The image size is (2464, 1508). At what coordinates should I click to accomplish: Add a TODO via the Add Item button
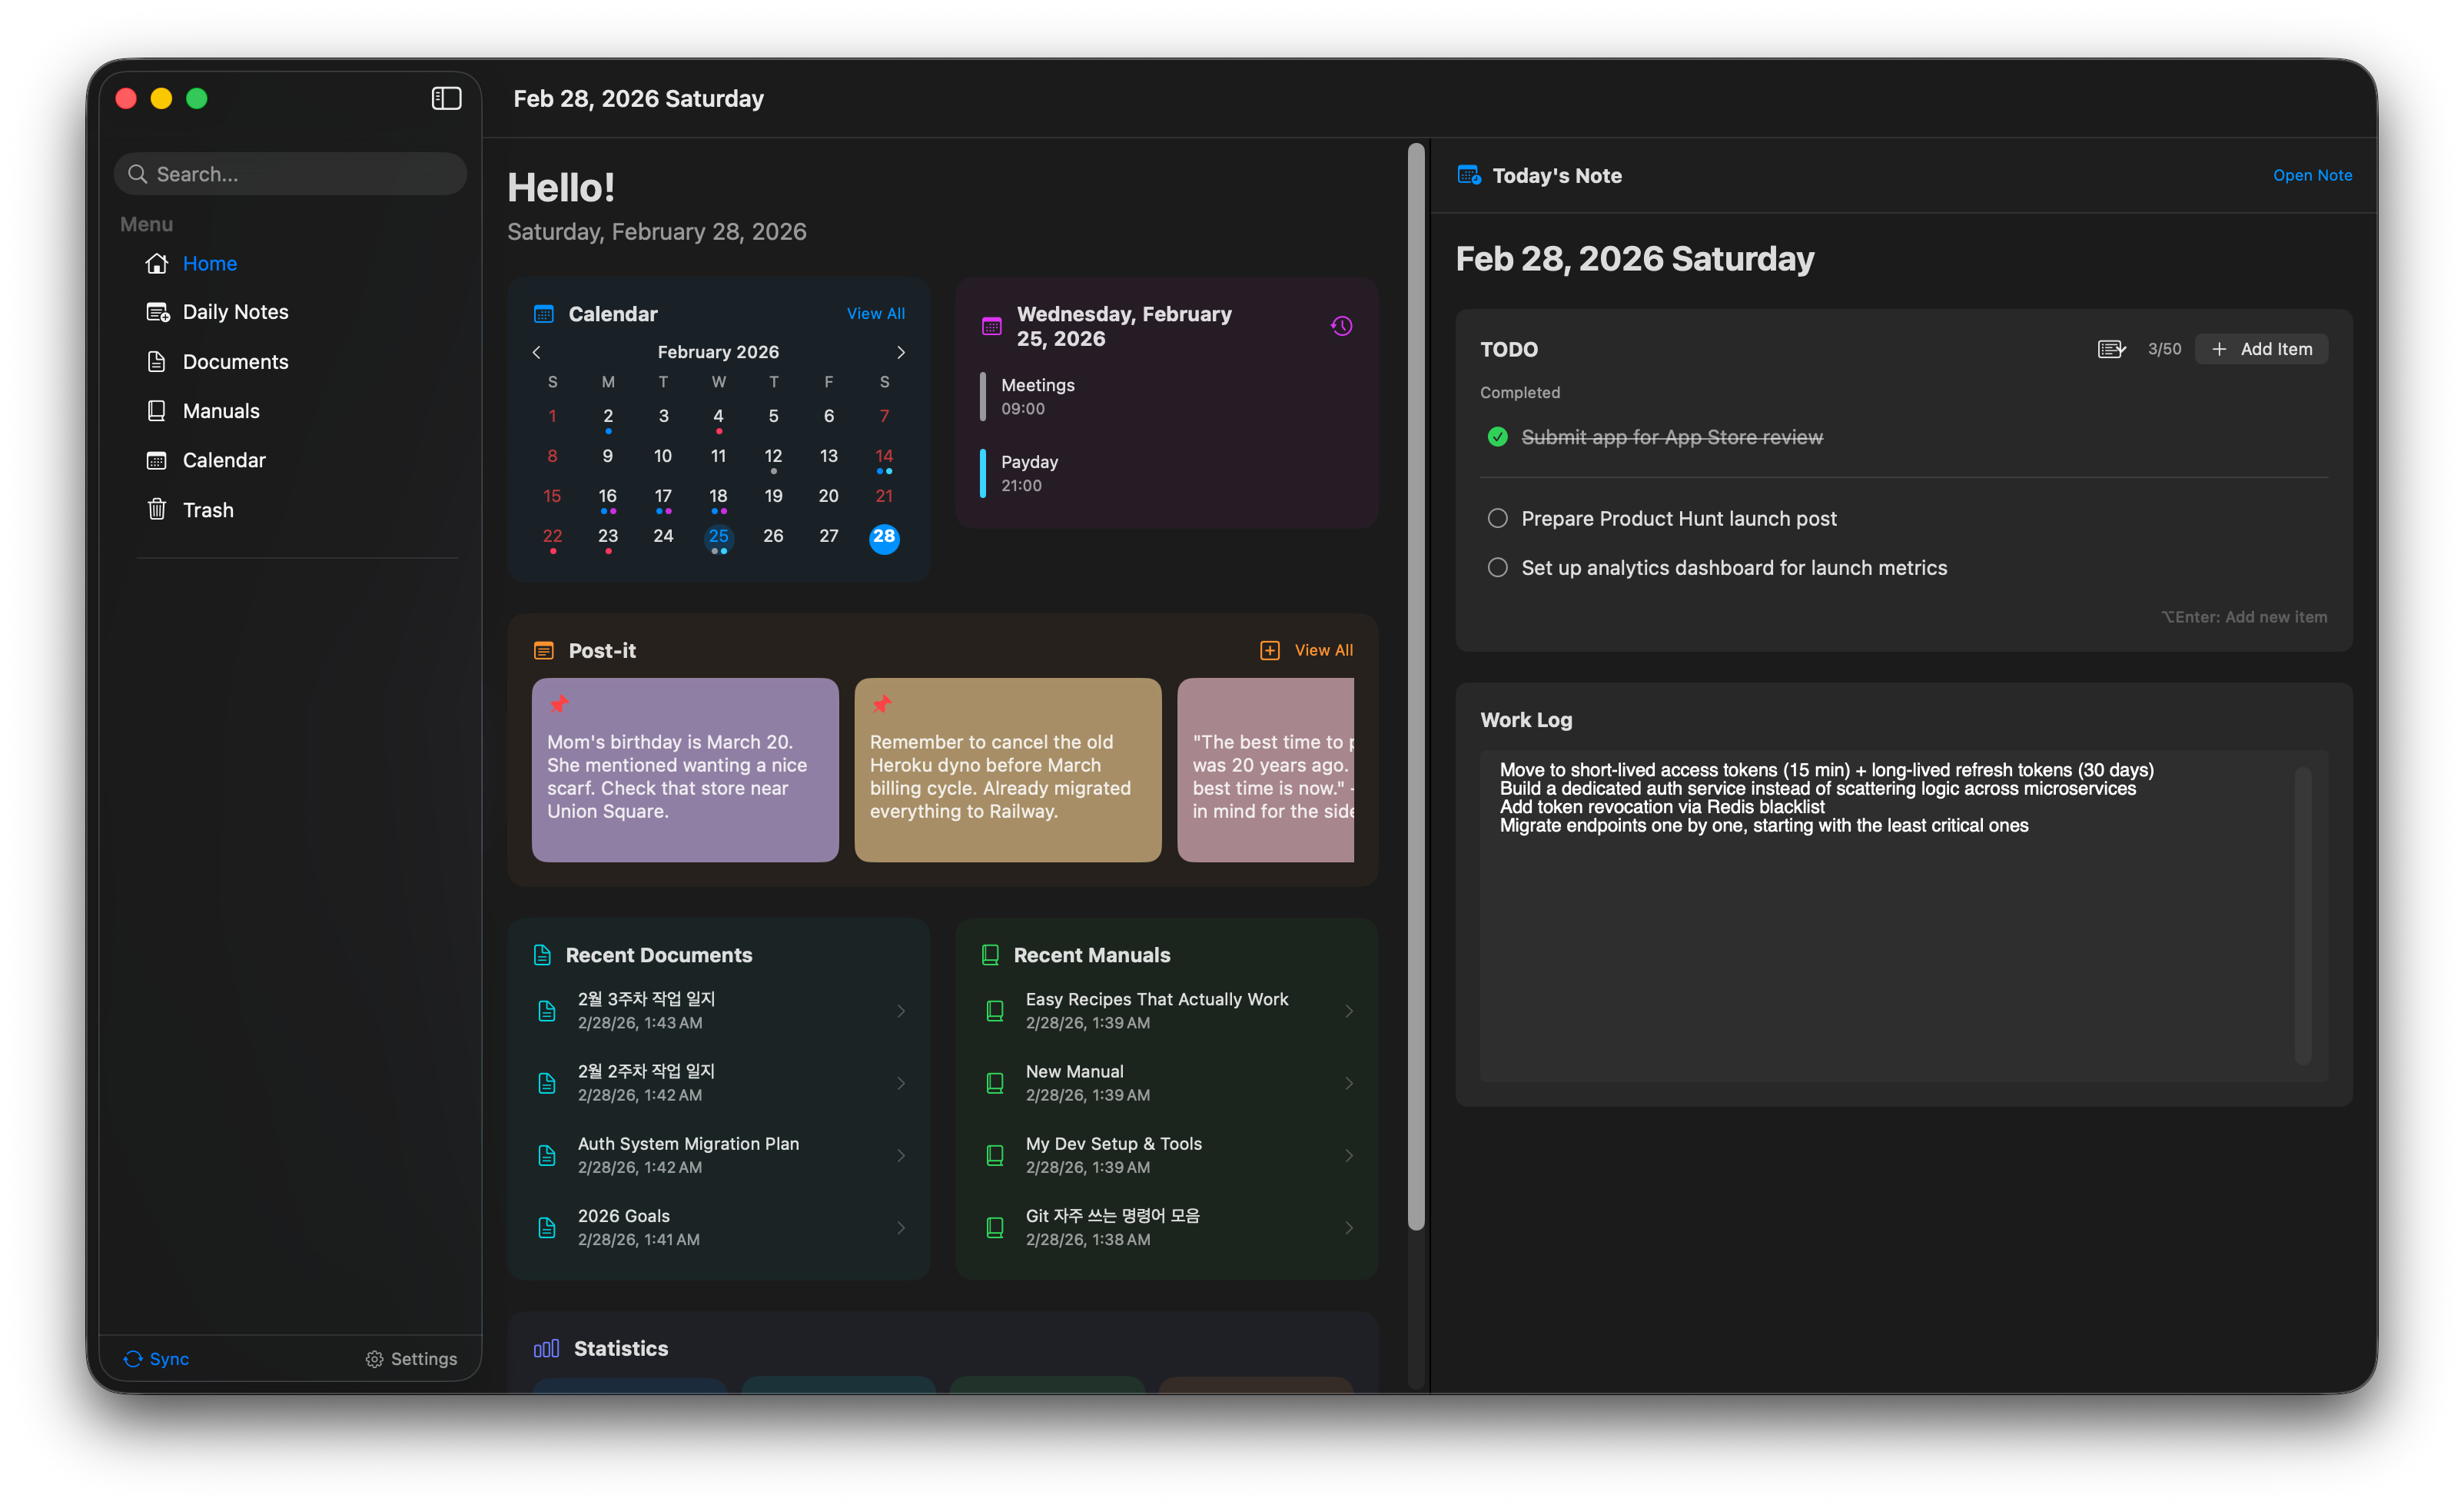pyautogui.click(x=2261, y=348)
